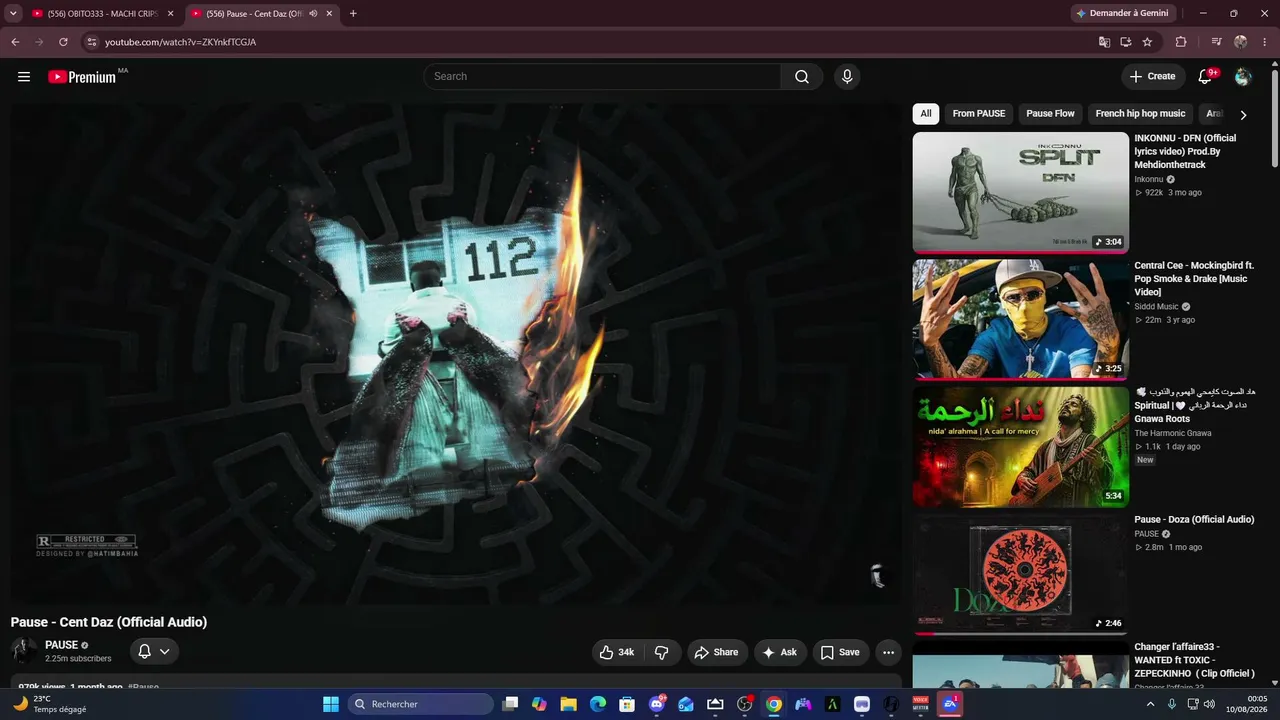Open more actions for the video

888,652
